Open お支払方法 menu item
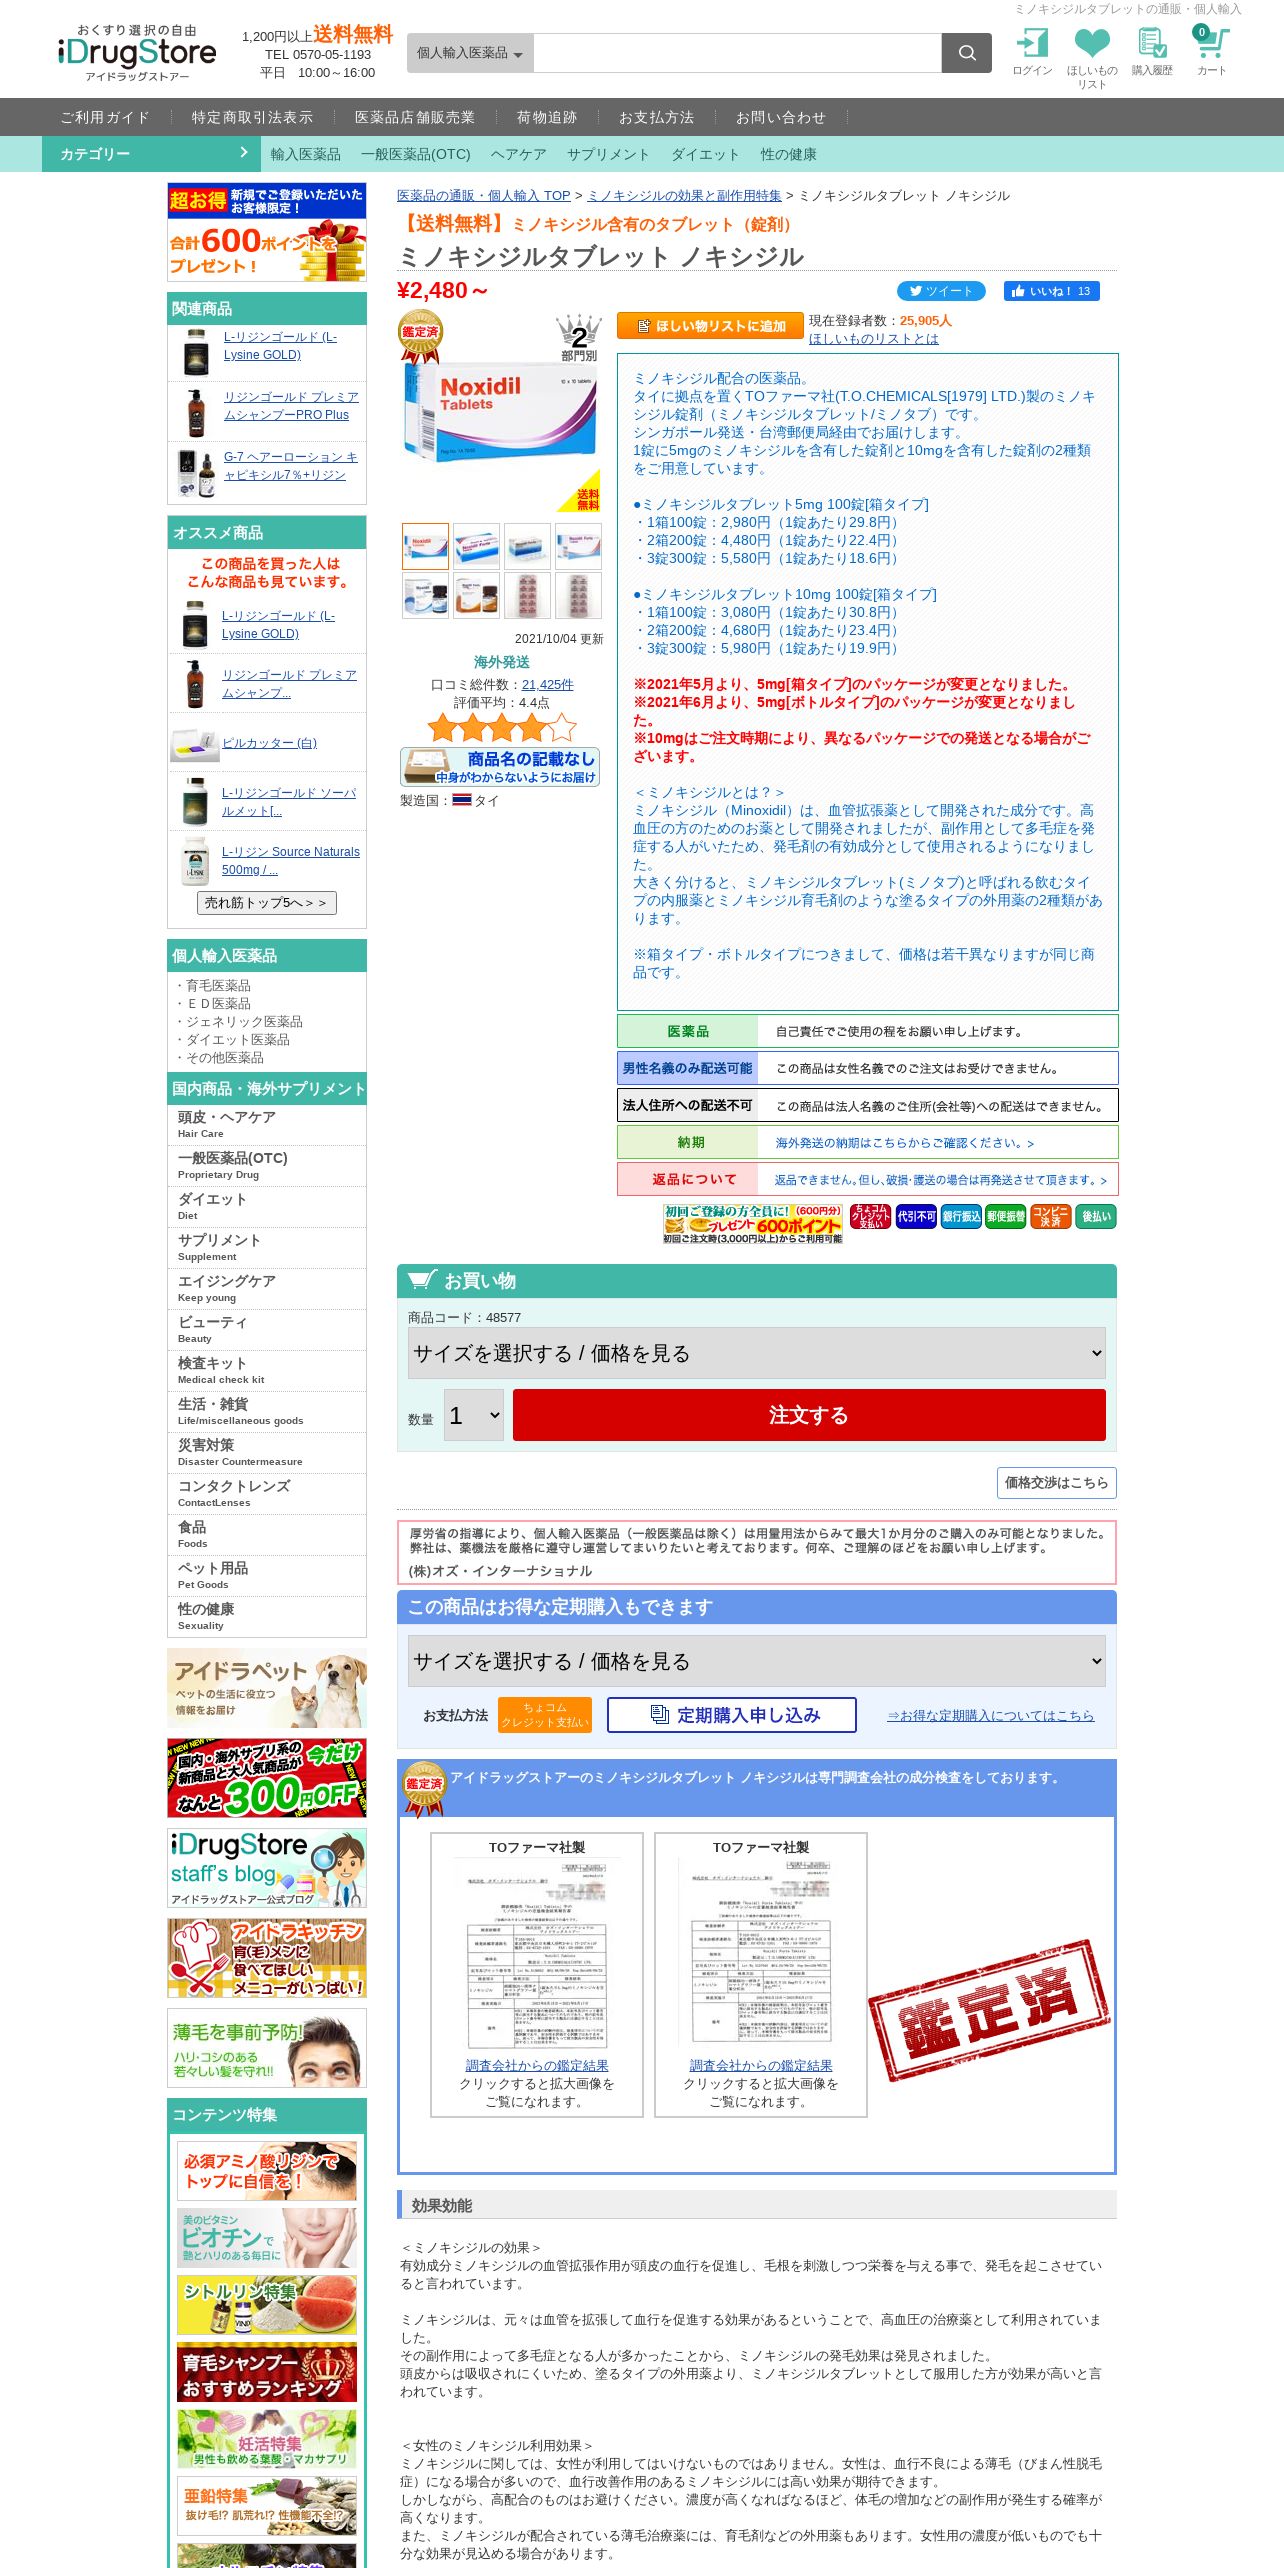 [656, 117]
